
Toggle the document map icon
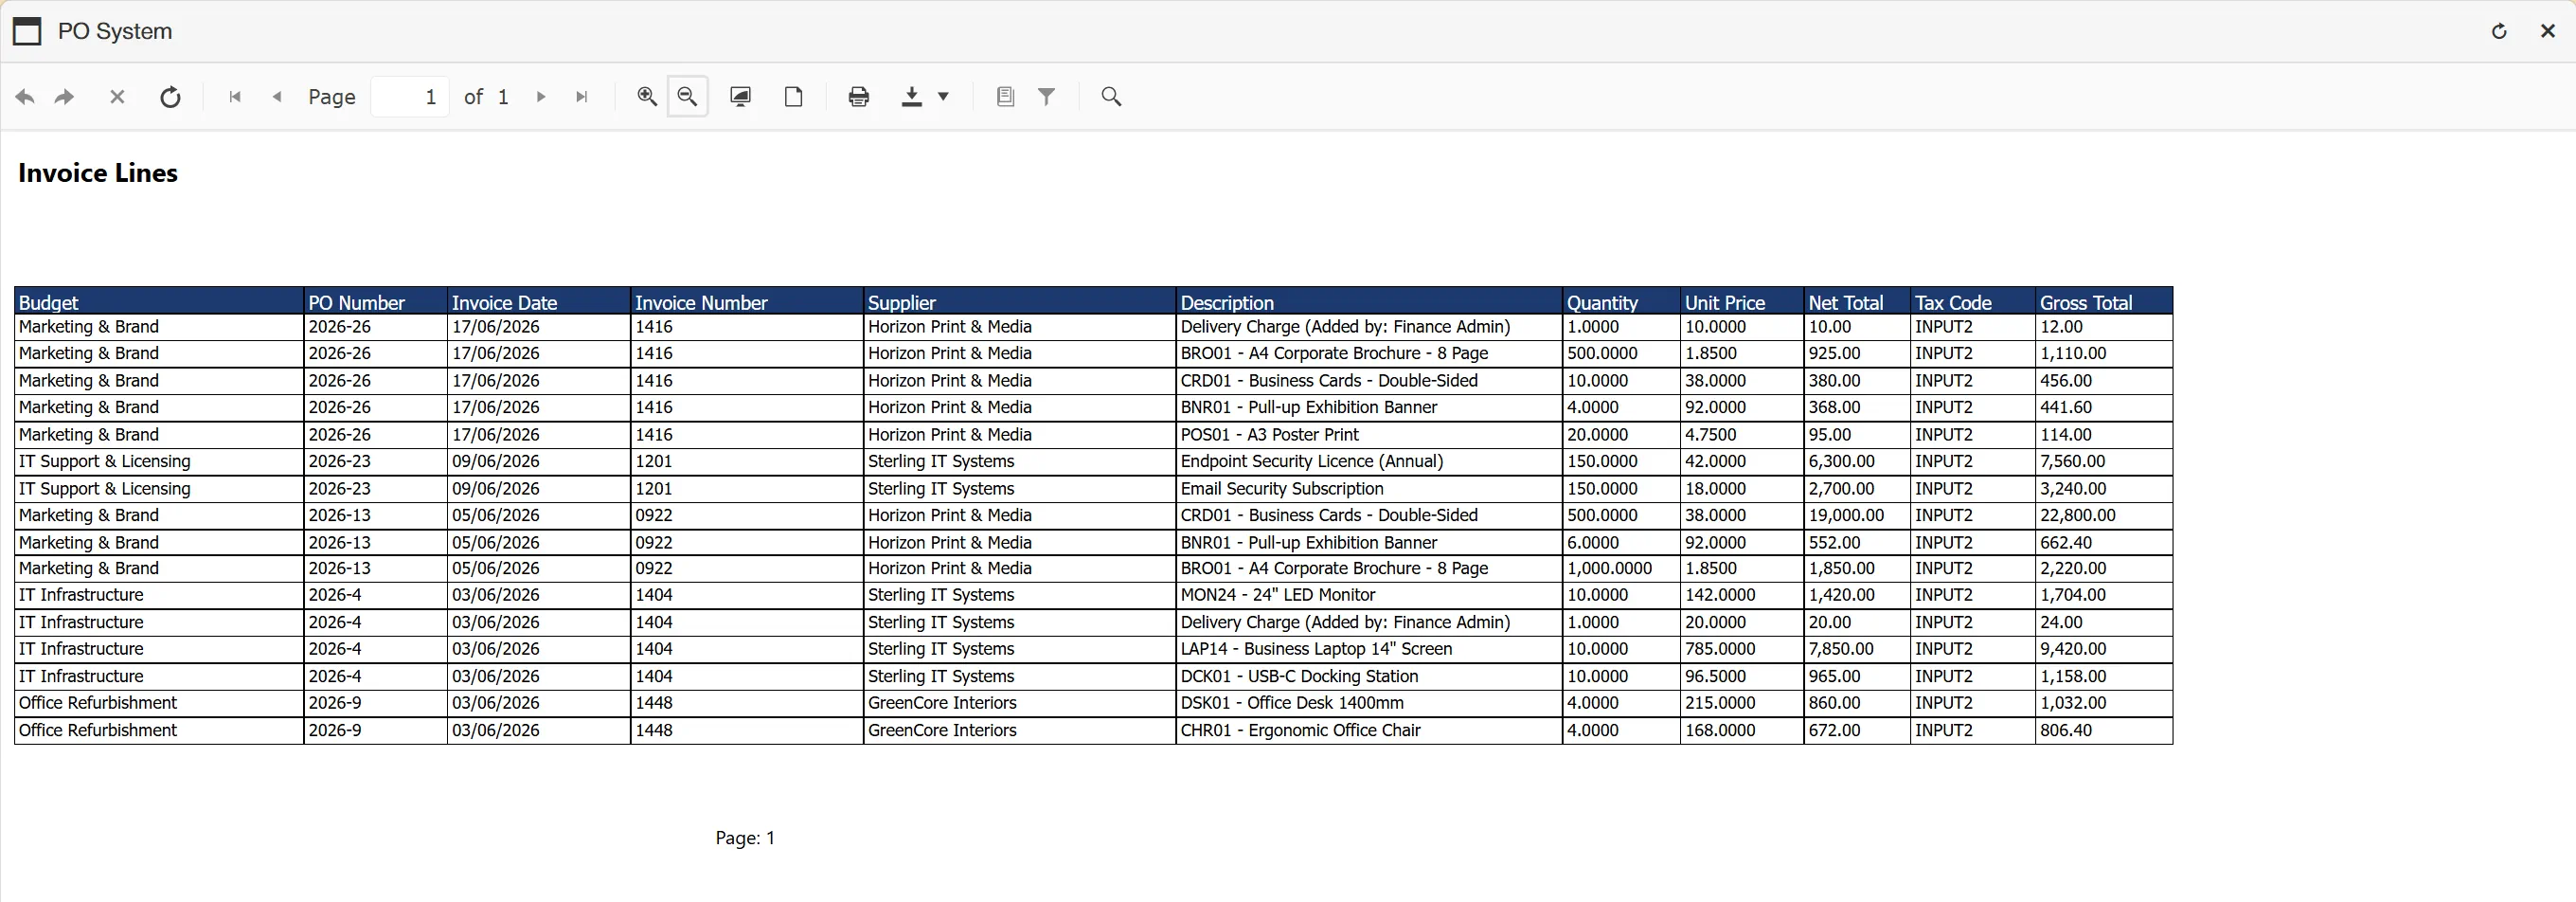tap(1006, 96)
